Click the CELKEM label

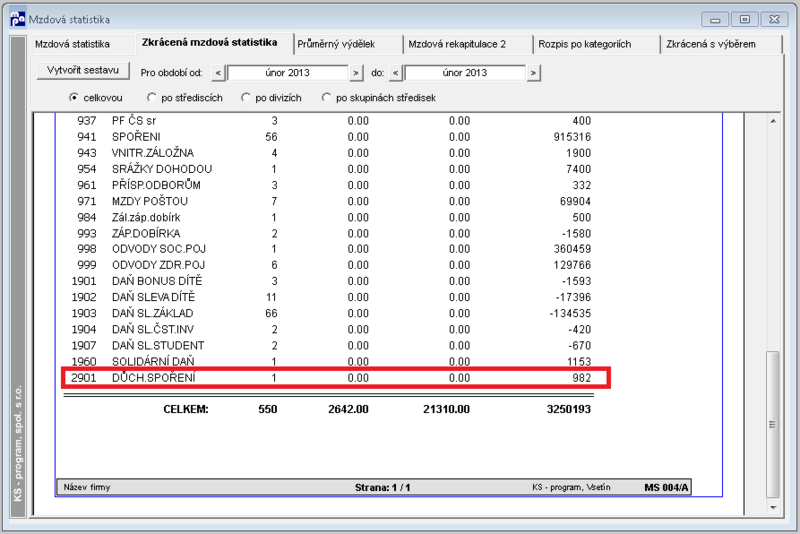pyautogui.click(x=186, y=409)
